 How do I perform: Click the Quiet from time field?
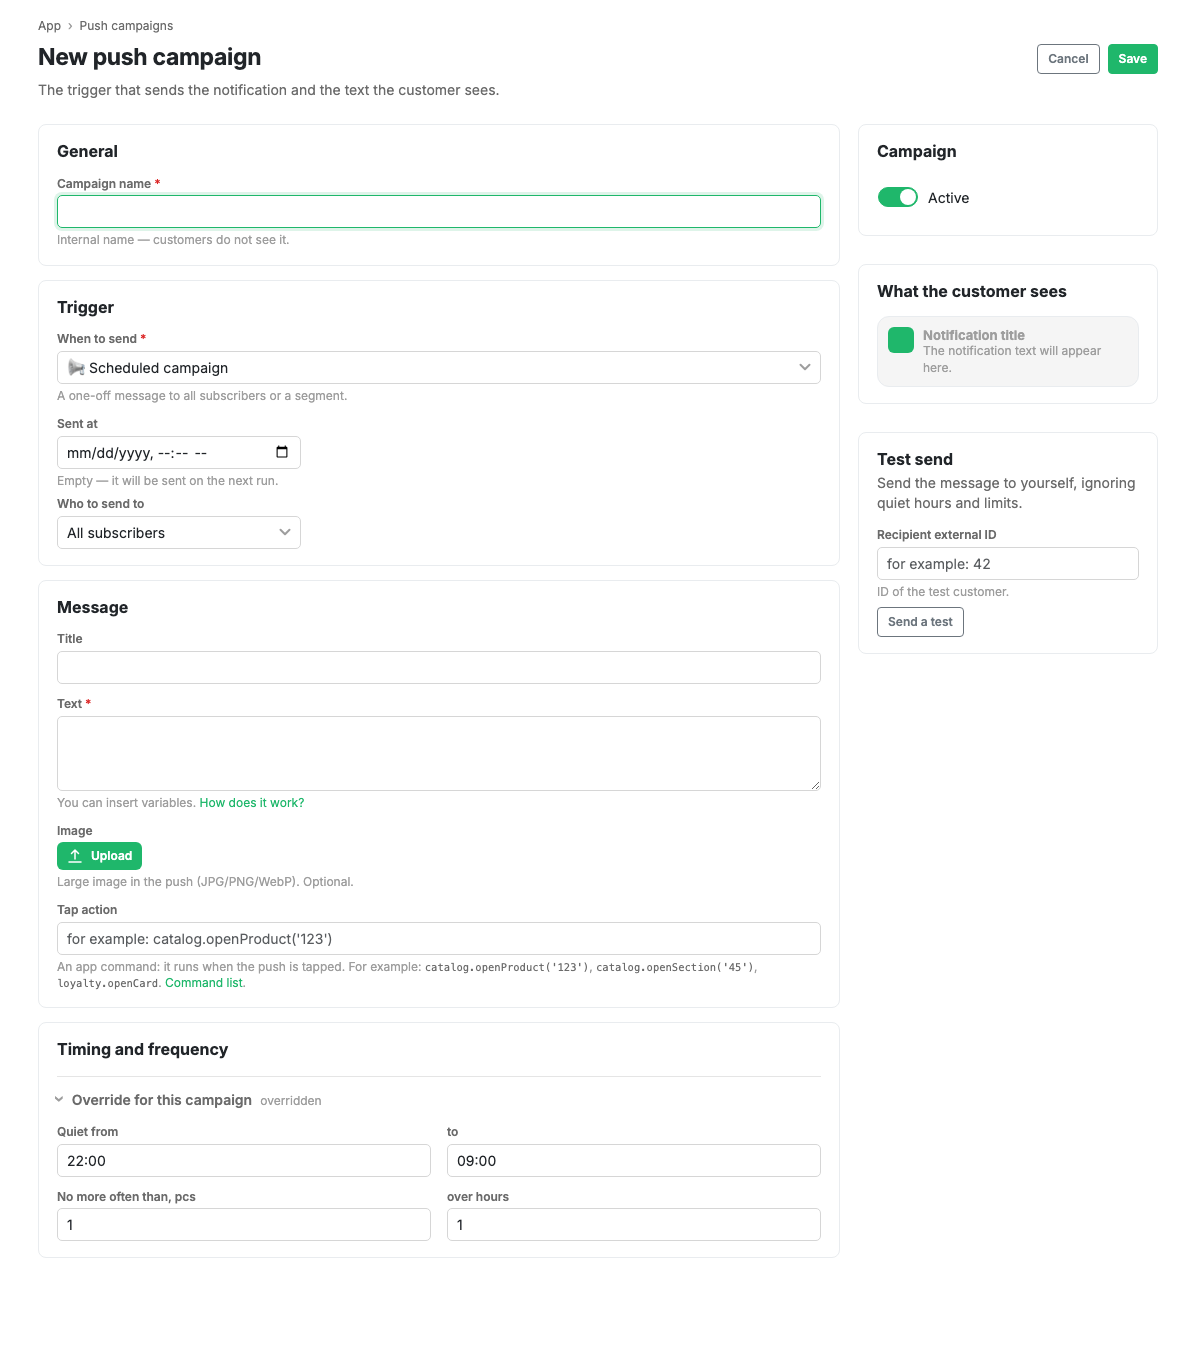point(244,1161)
